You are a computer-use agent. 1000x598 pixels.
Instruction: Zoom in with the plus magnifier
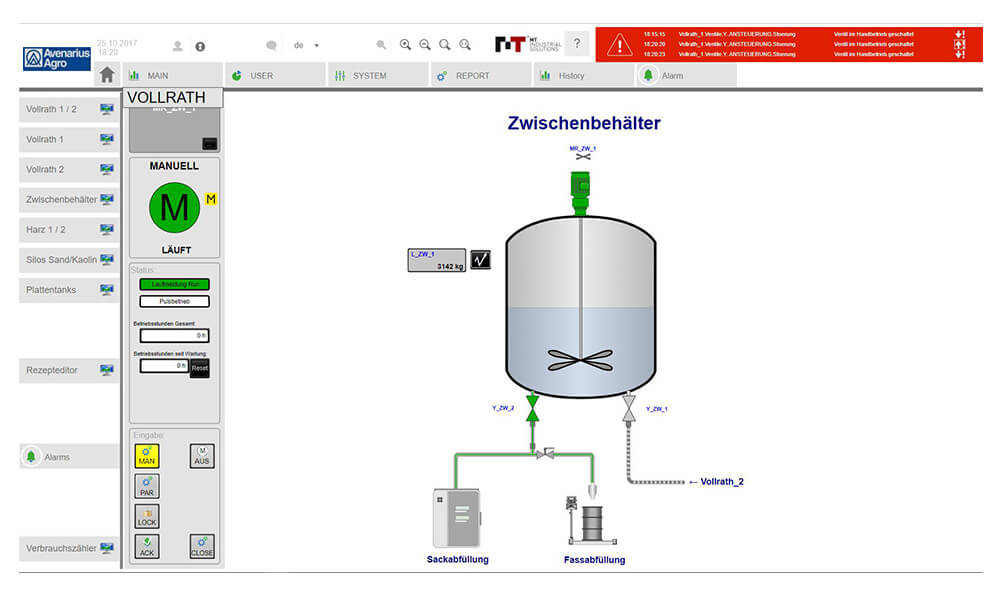tap(405, 45)
